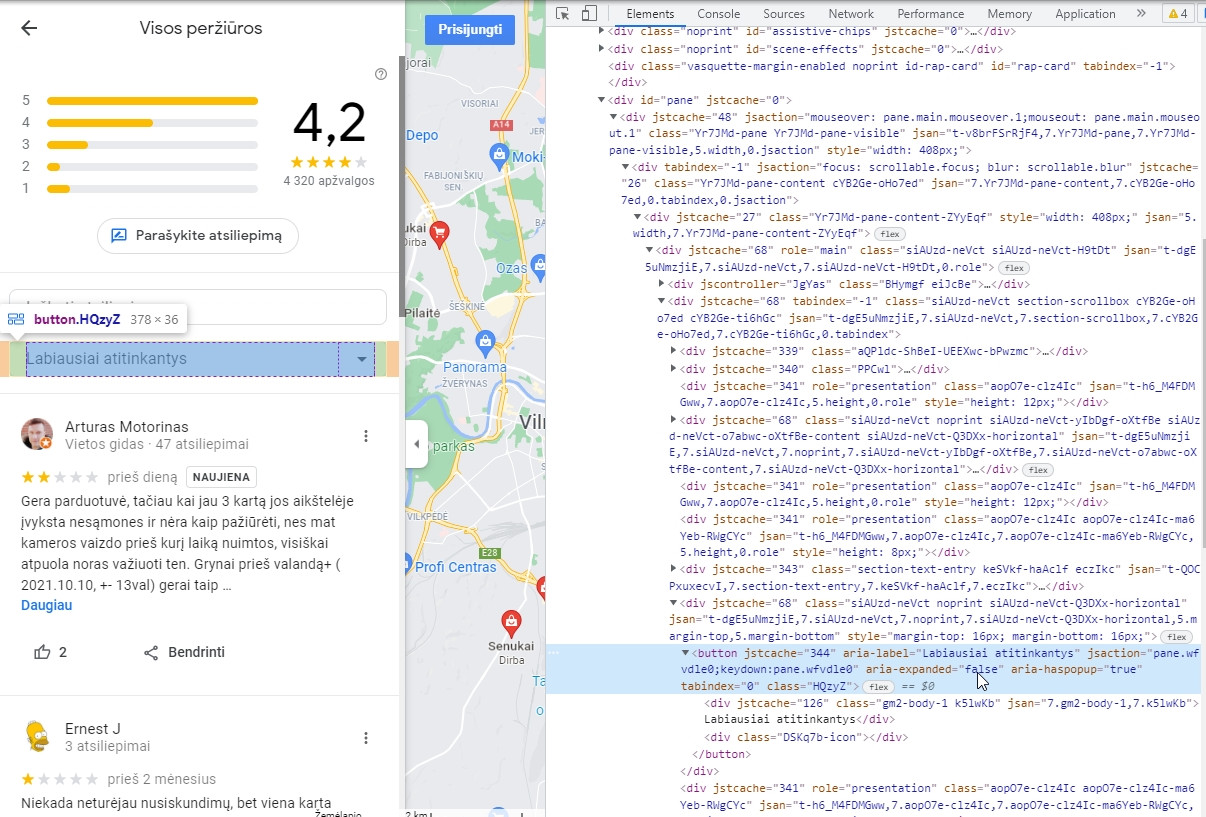1206x817 pixels.
Task: Click Arturas Motorinas profile picture
Action: pos(37,434)
